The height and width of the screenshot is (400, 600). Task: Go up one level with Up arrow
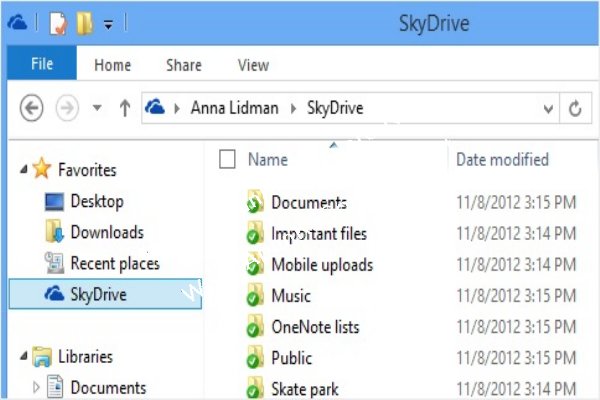coord(125,108)
